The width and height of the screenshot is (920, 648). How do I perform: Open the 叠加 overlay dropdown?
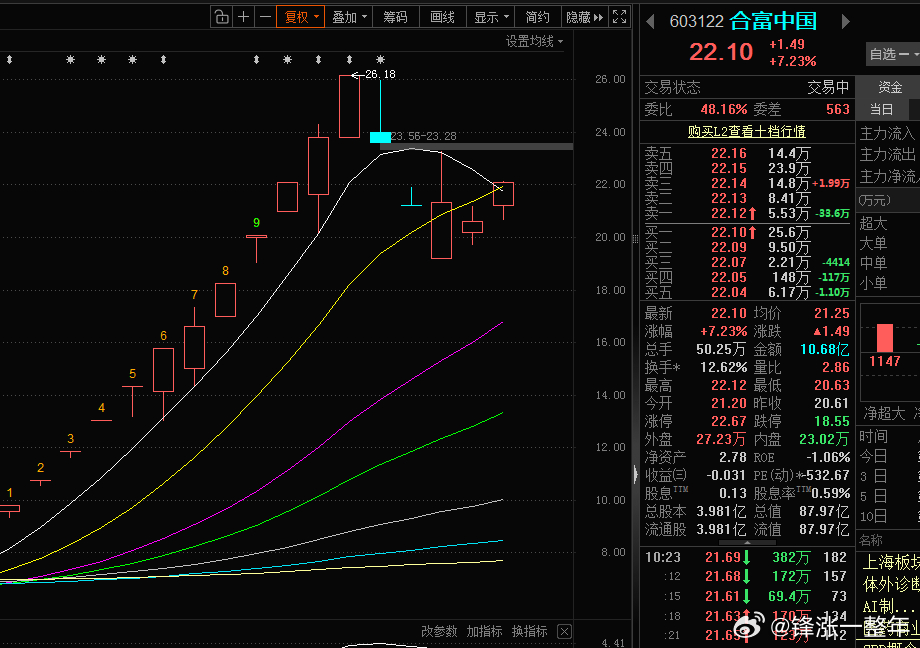pos(349,17)
